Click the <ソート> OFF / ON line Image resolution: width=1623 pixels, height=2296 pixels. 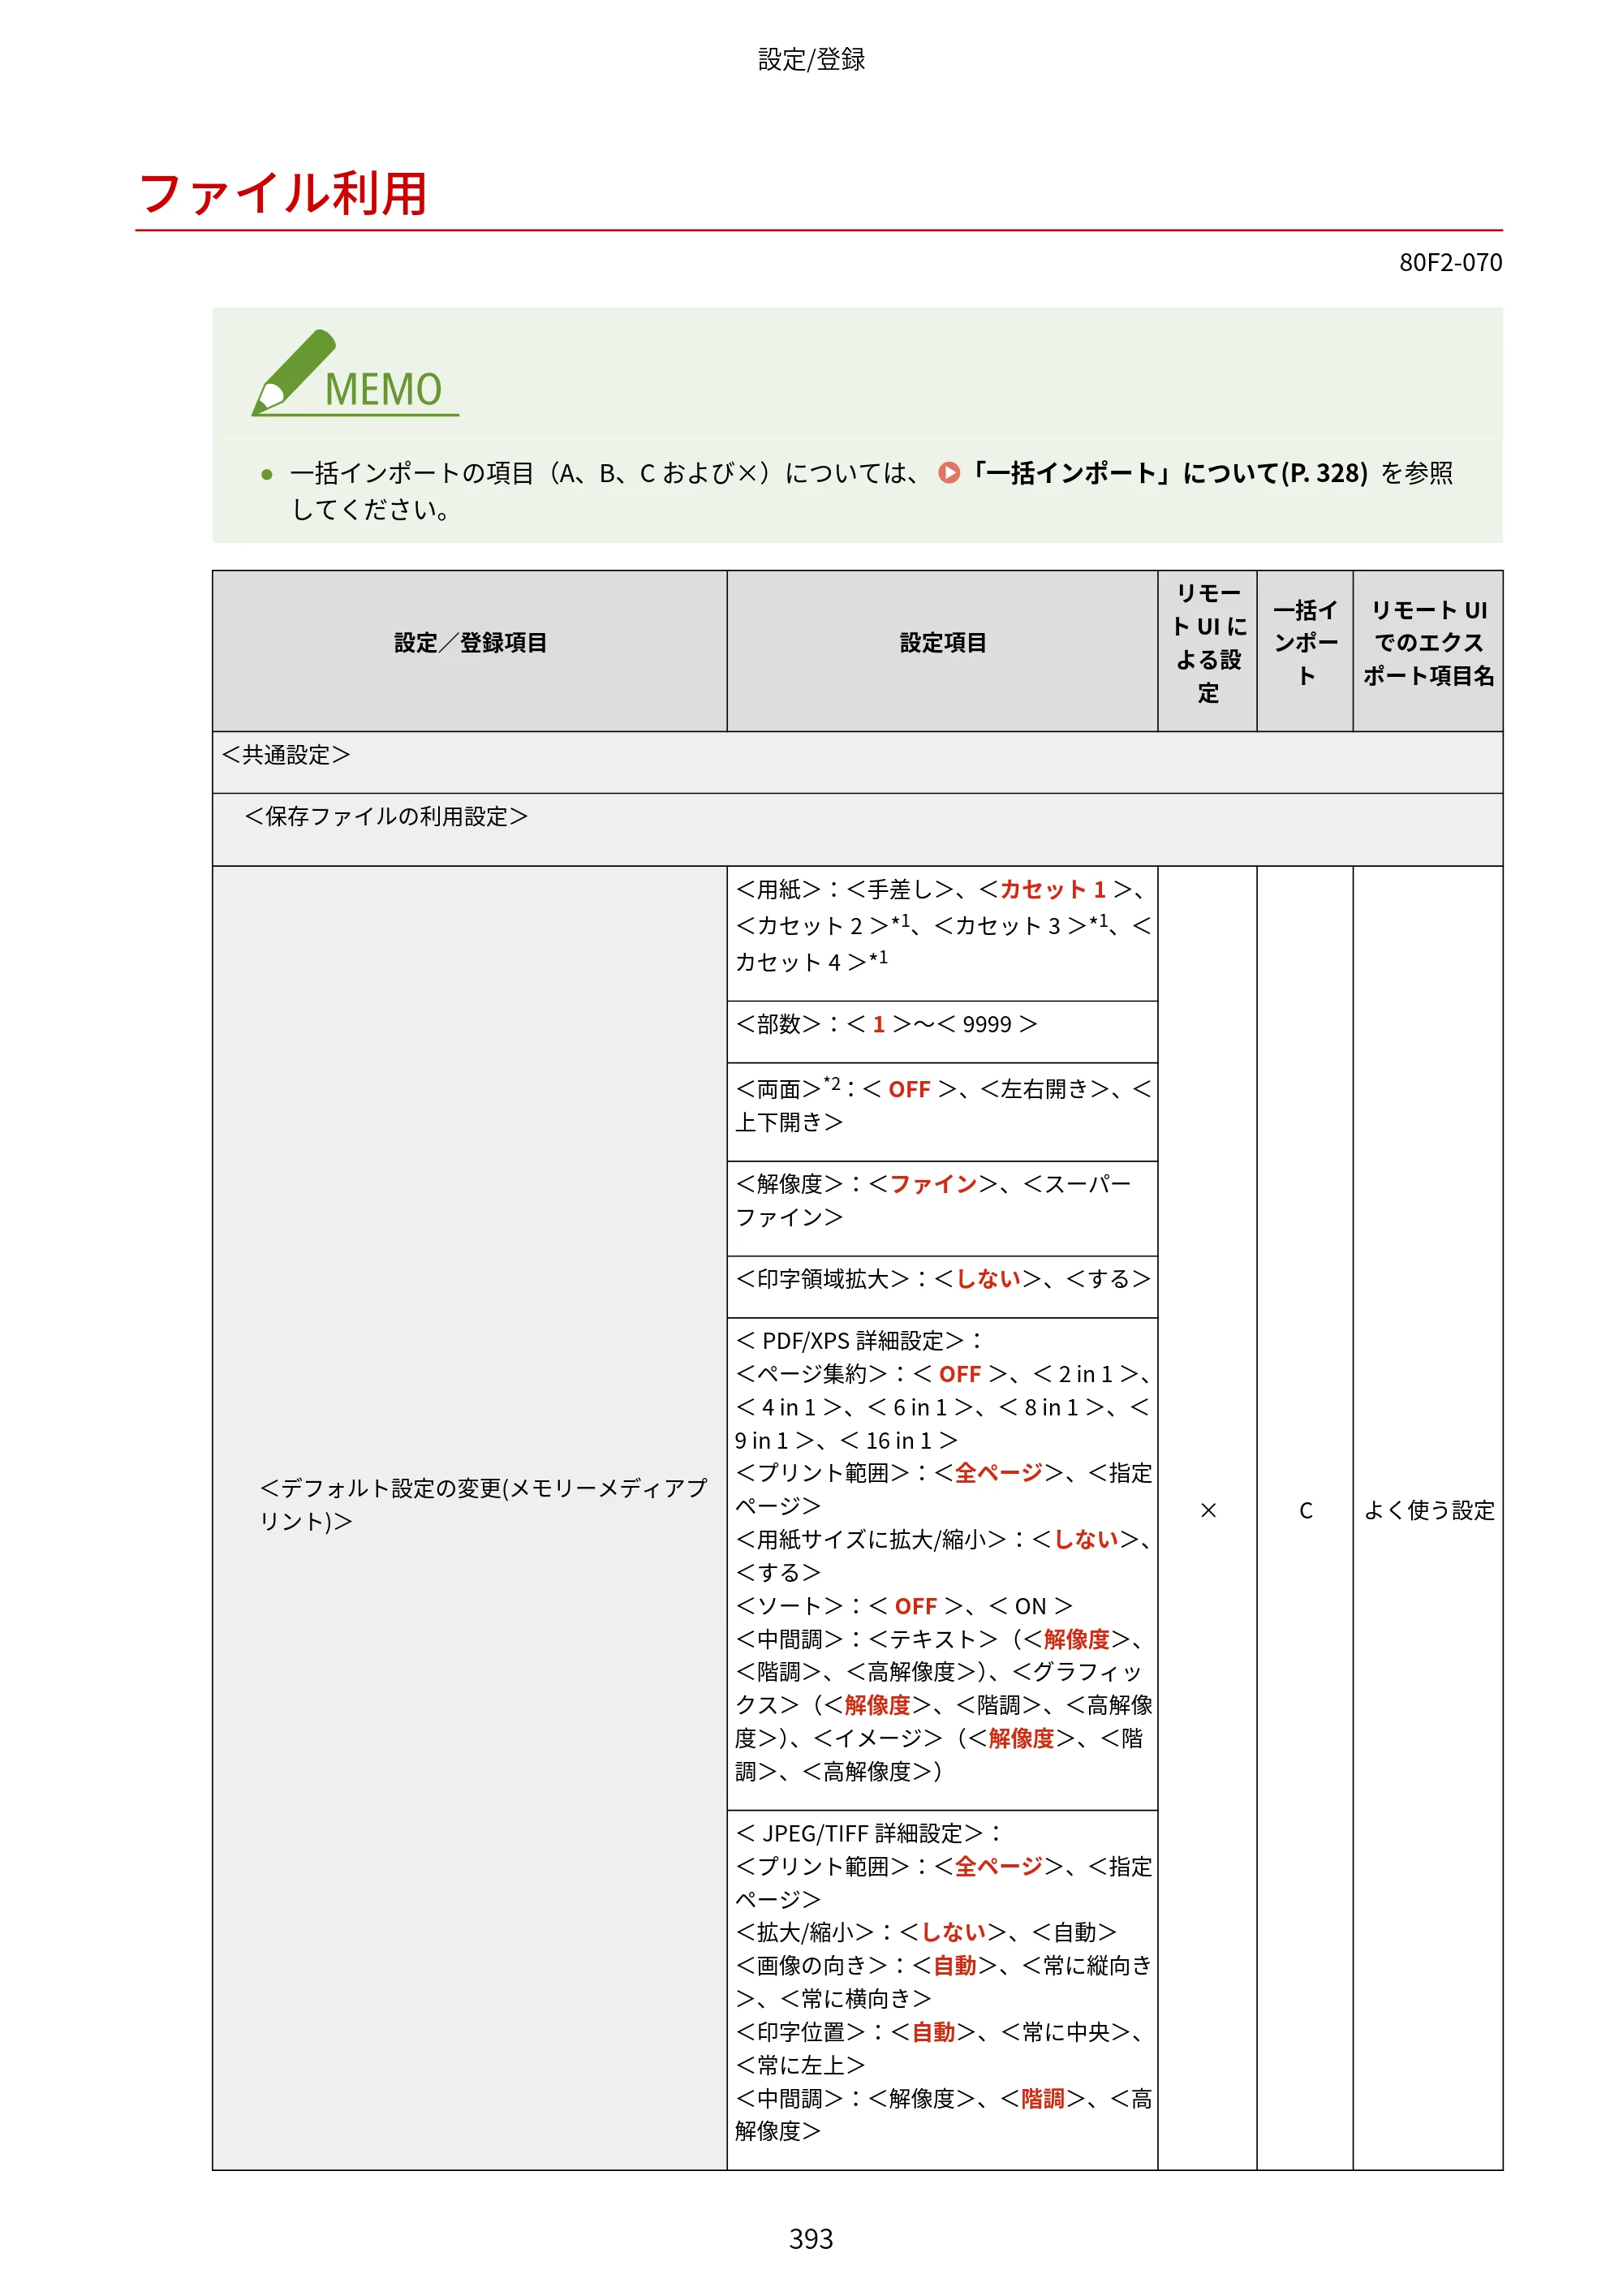[904, 1606]
